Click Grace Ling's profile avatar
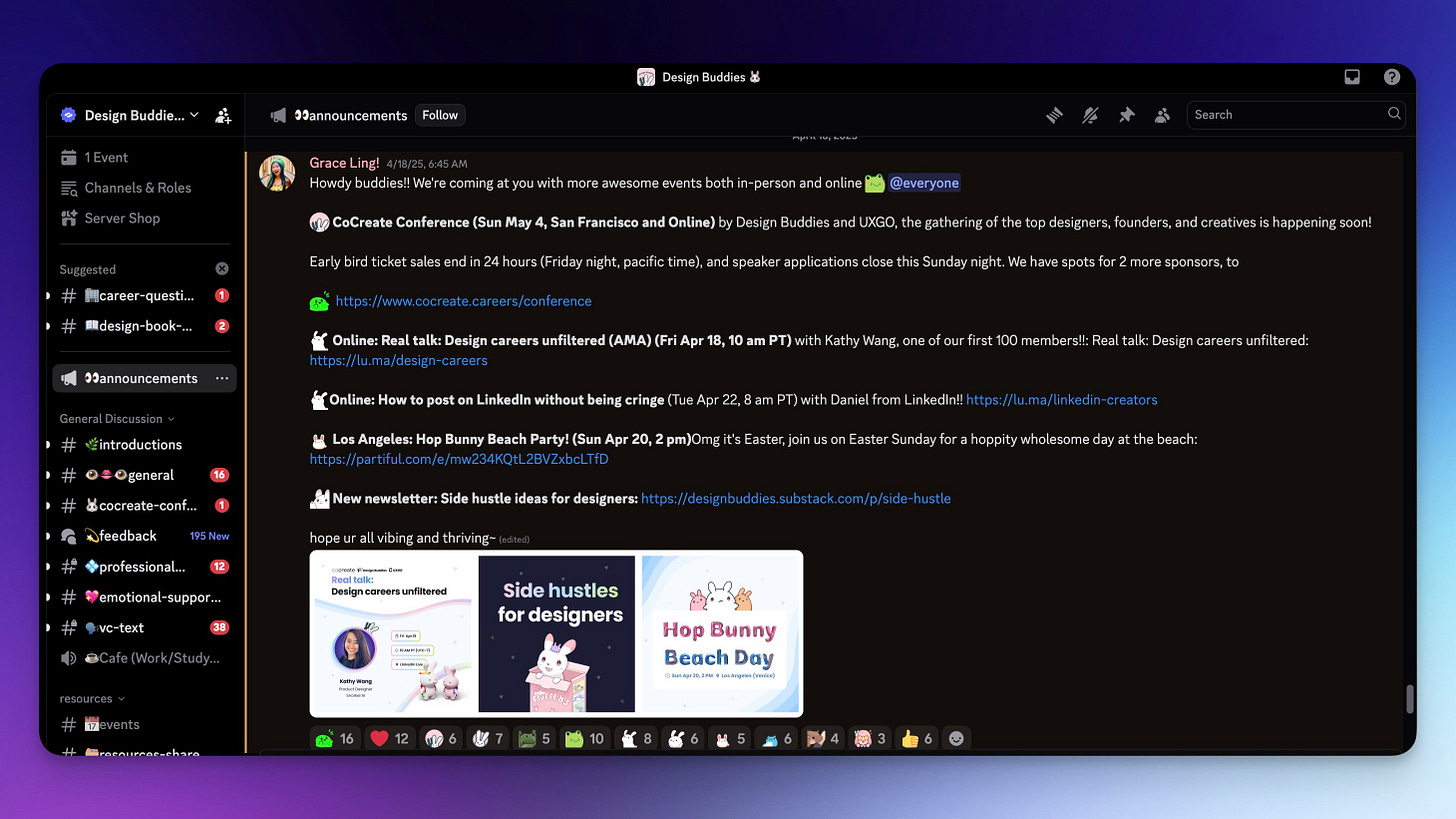The height and width of the screenshot is (819, 1456). click(x=277, y=173)
